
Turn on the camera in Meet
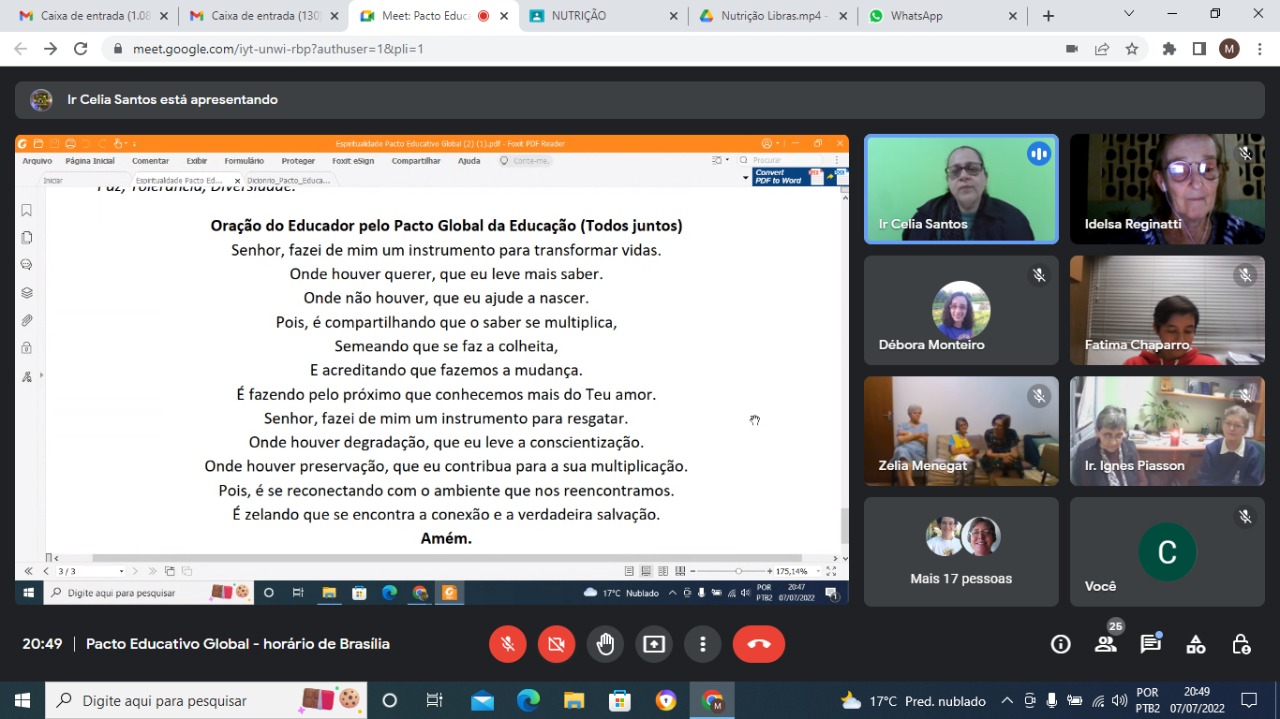(x=557, y=644)
